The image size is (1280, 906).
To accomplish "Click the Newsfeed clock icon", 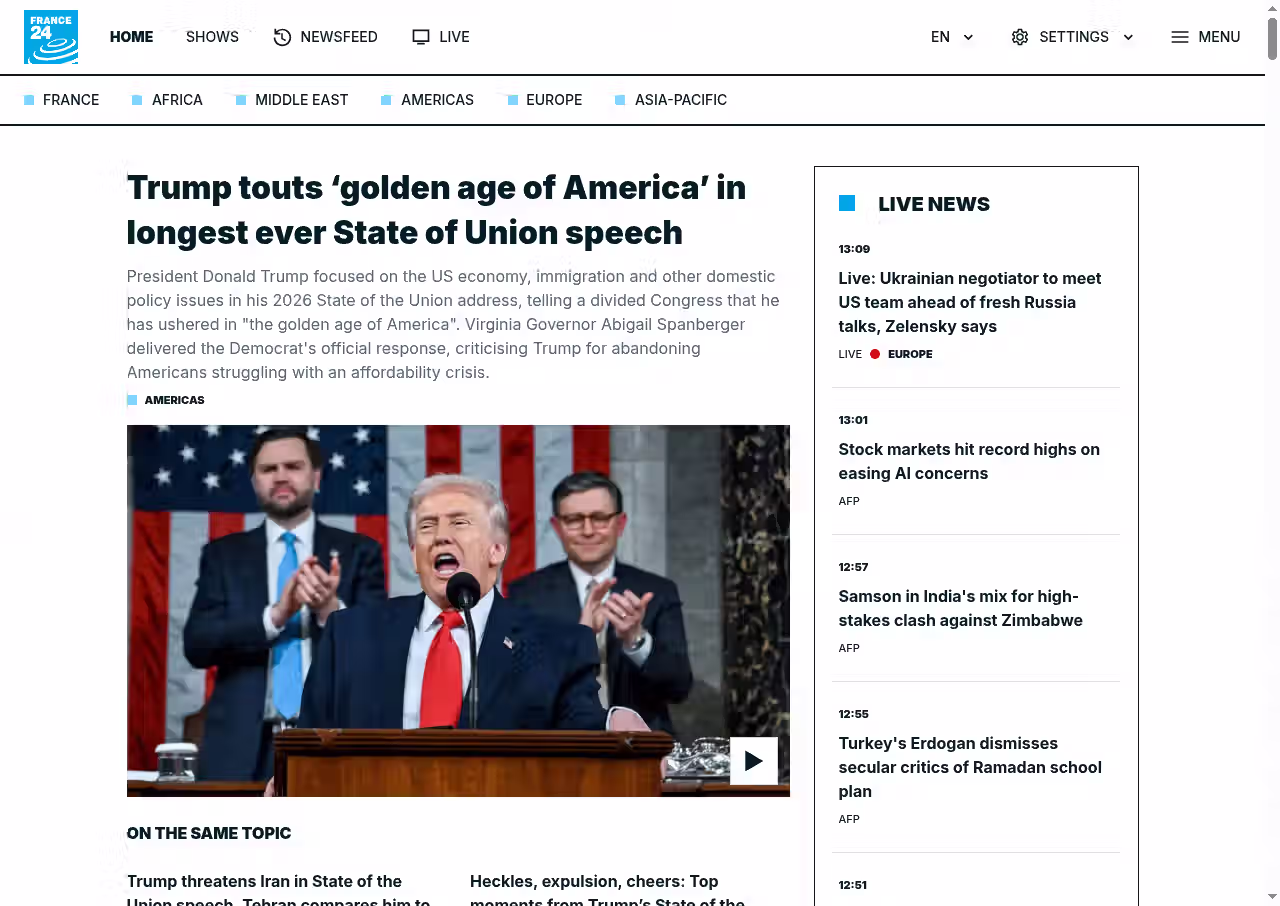I will [x=283, y=37].
